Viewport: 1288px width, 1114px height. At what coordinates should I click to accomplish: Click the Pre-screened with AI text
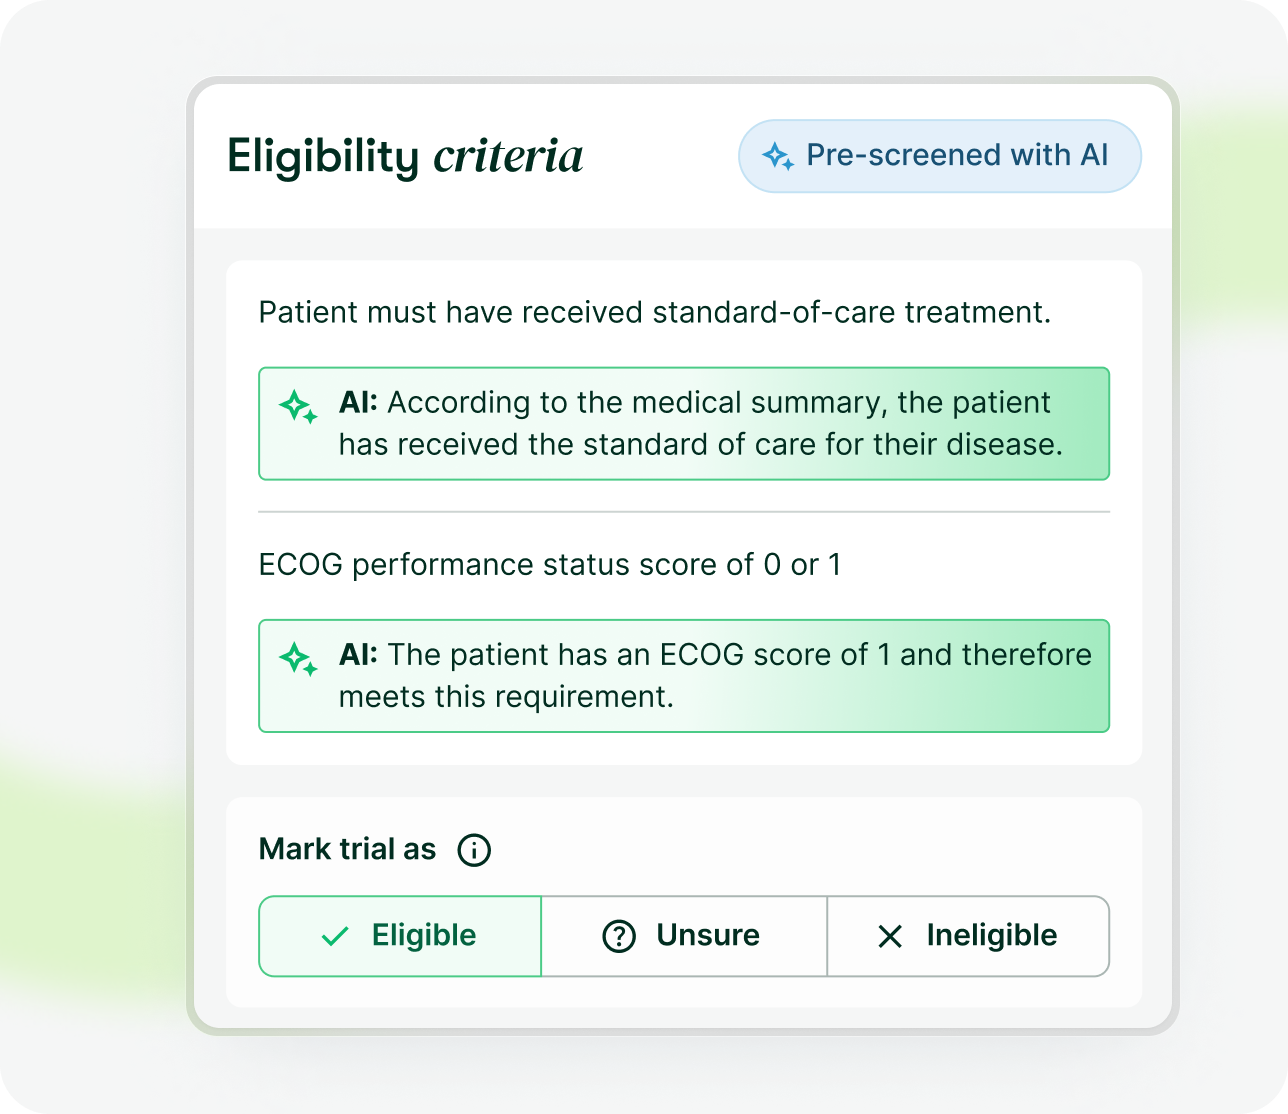957,155
